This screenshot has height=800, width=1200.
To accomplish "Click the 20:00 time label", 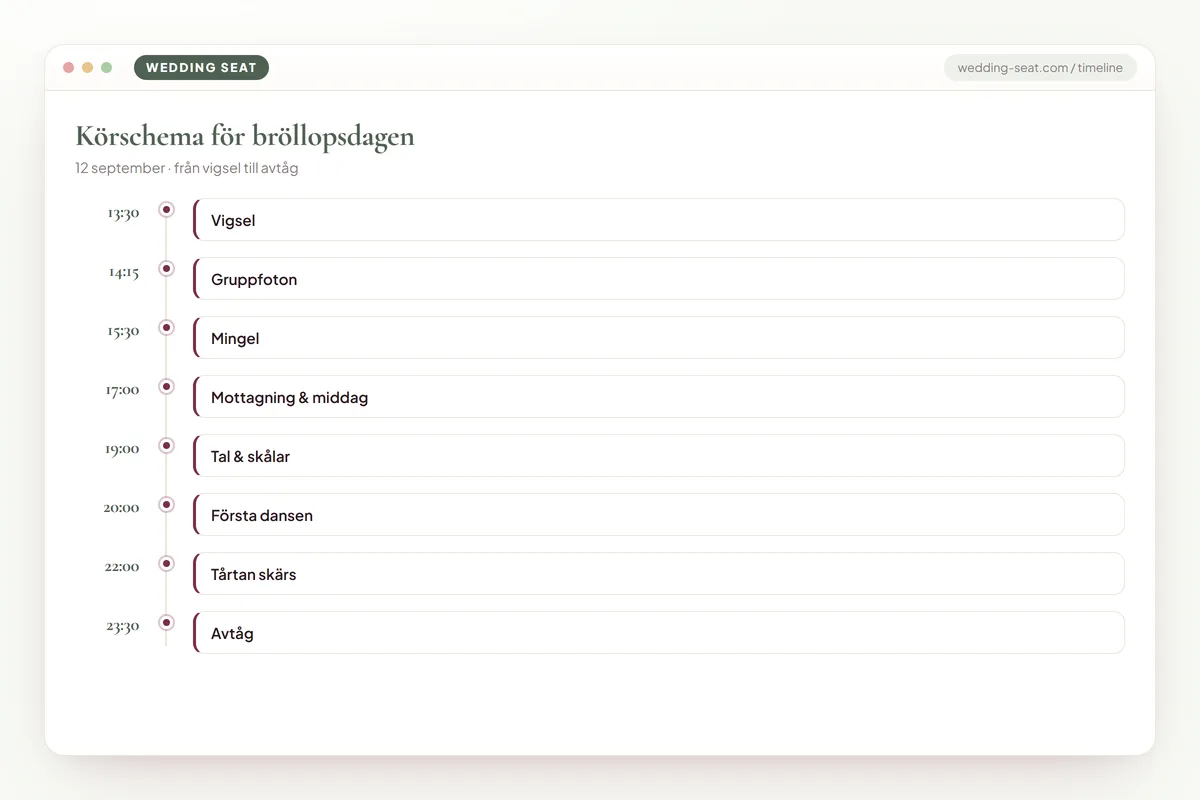I will click(121, 508).
